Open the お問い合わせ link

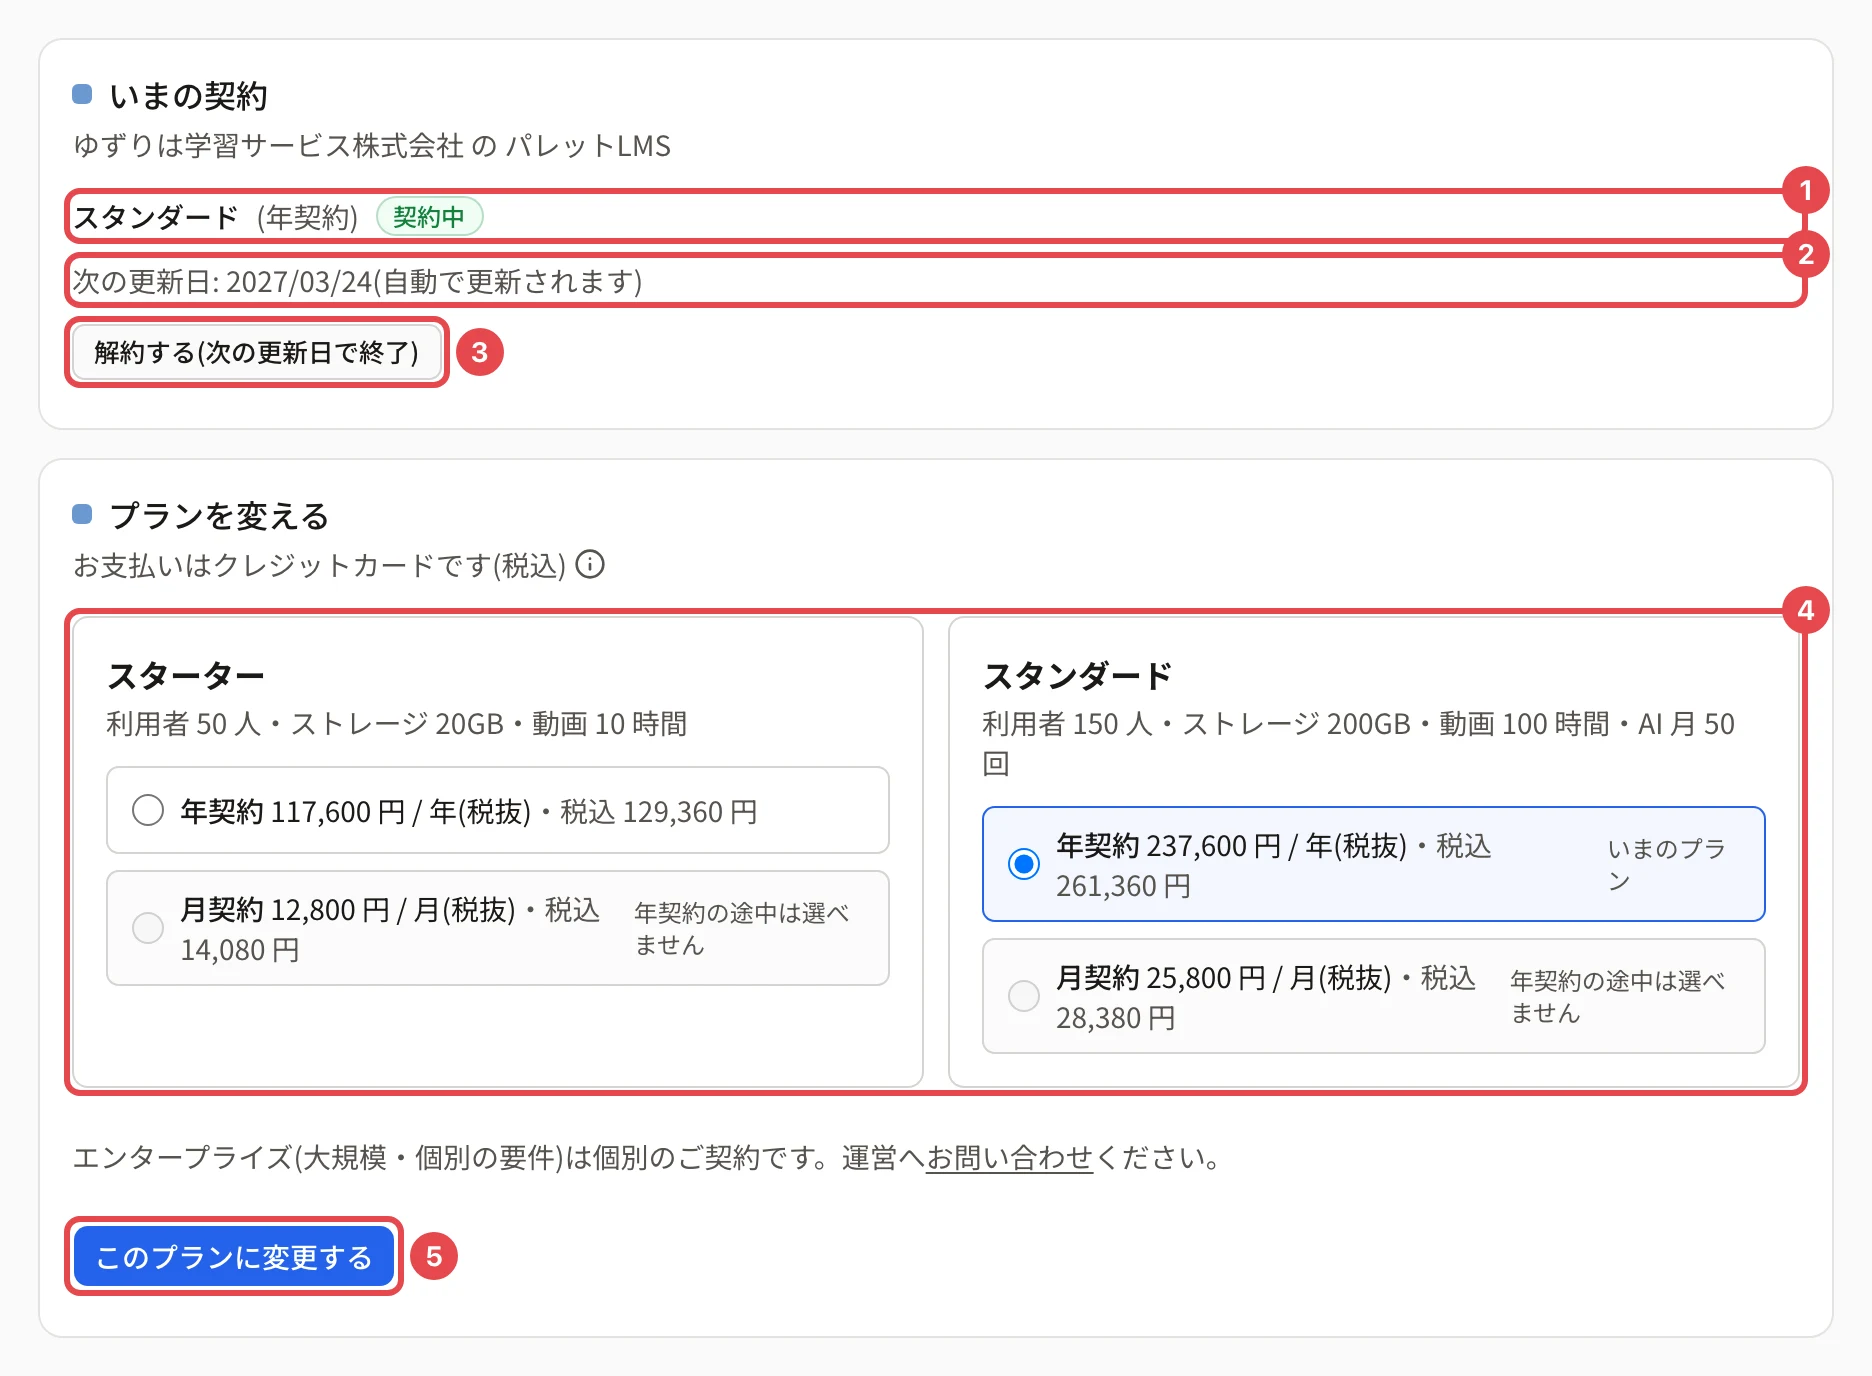pyautogui.click(x=1009, y=1157)
